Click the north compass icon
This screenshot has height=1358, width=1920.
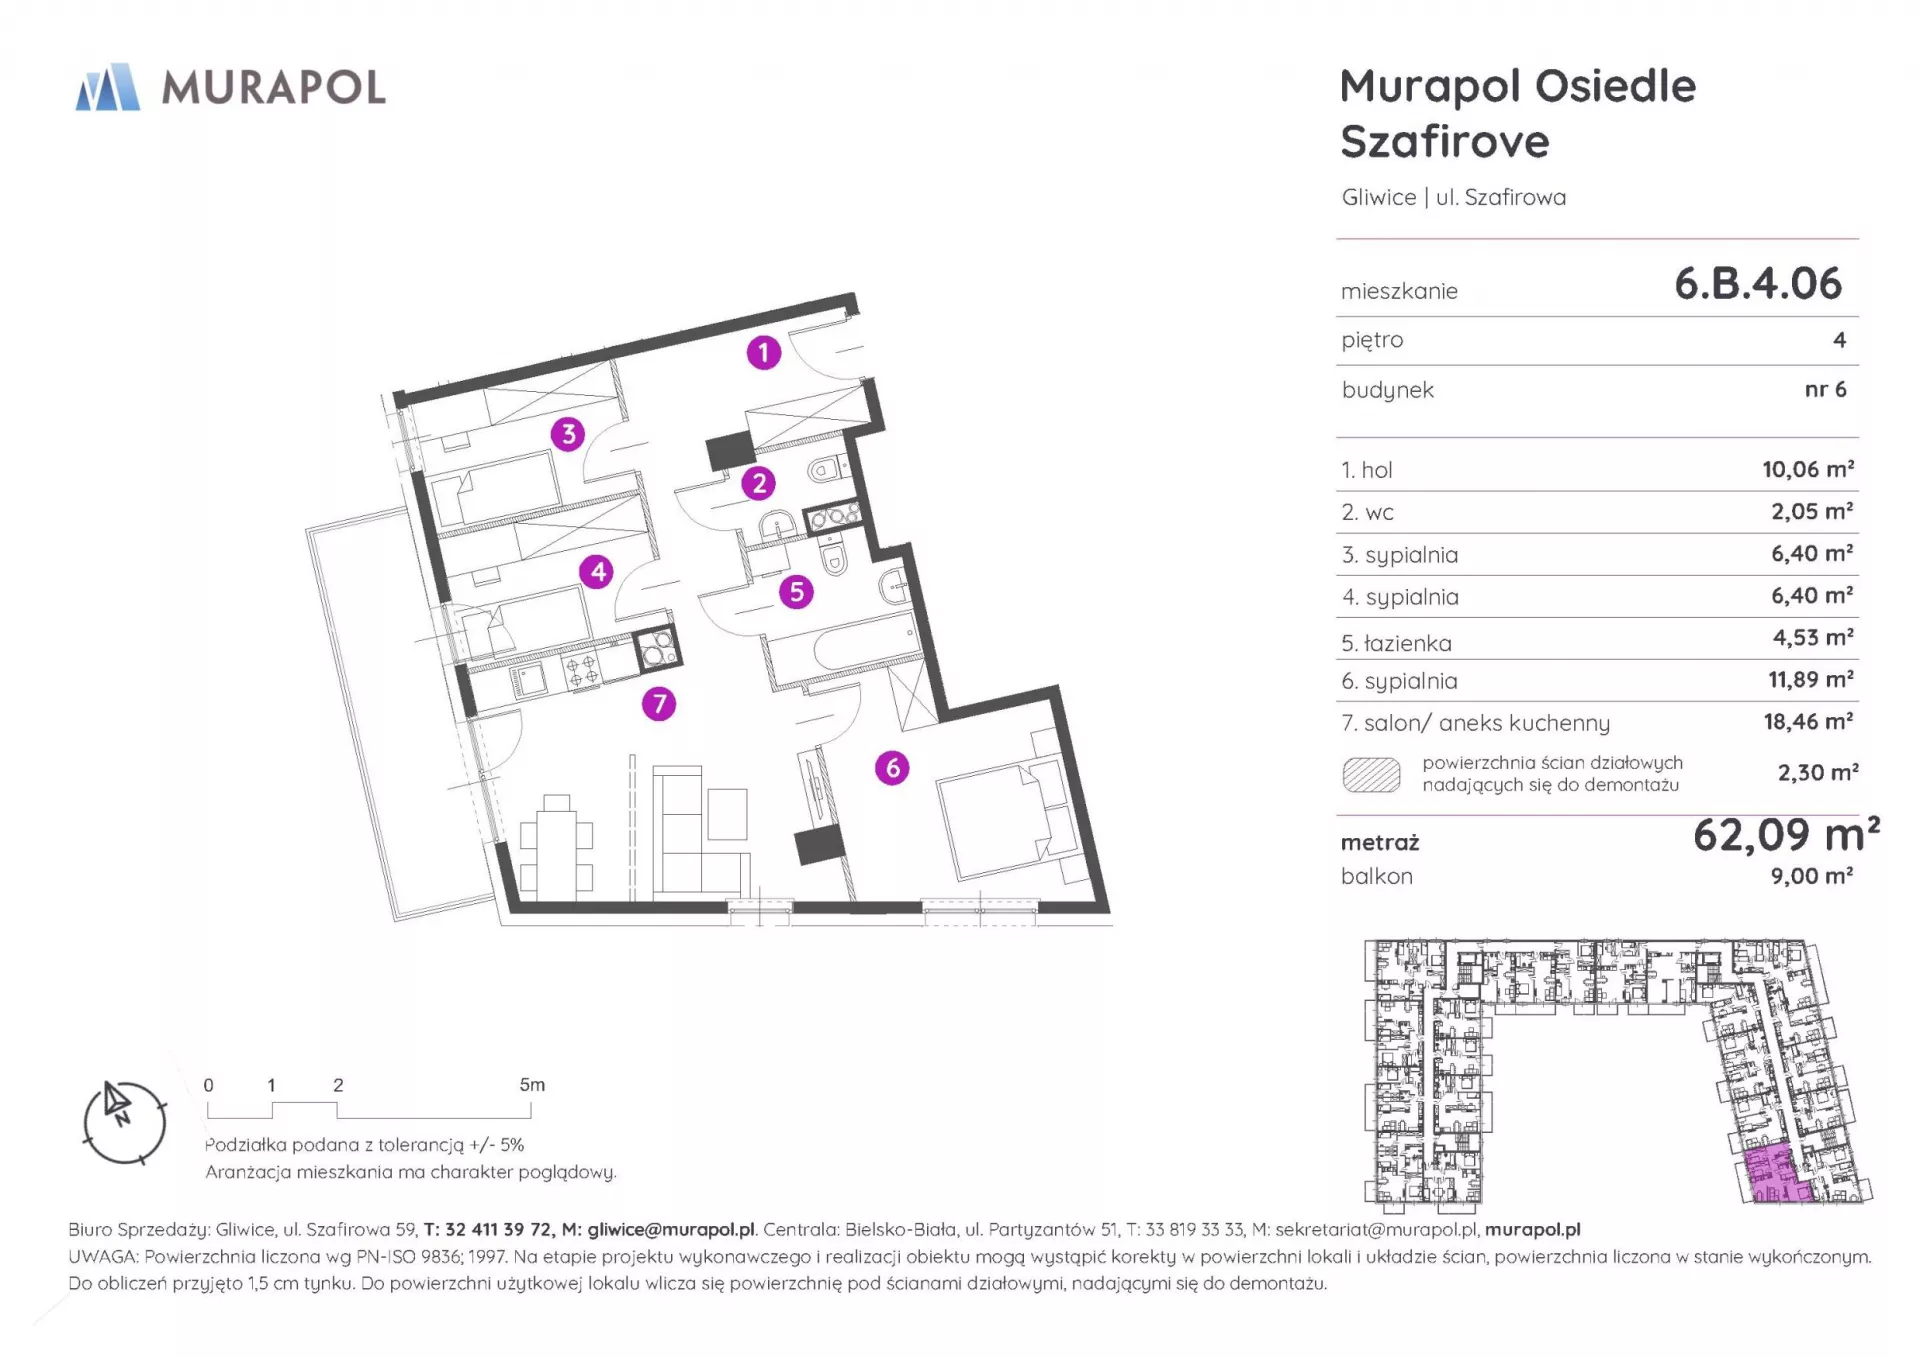tap(124, 1122)
